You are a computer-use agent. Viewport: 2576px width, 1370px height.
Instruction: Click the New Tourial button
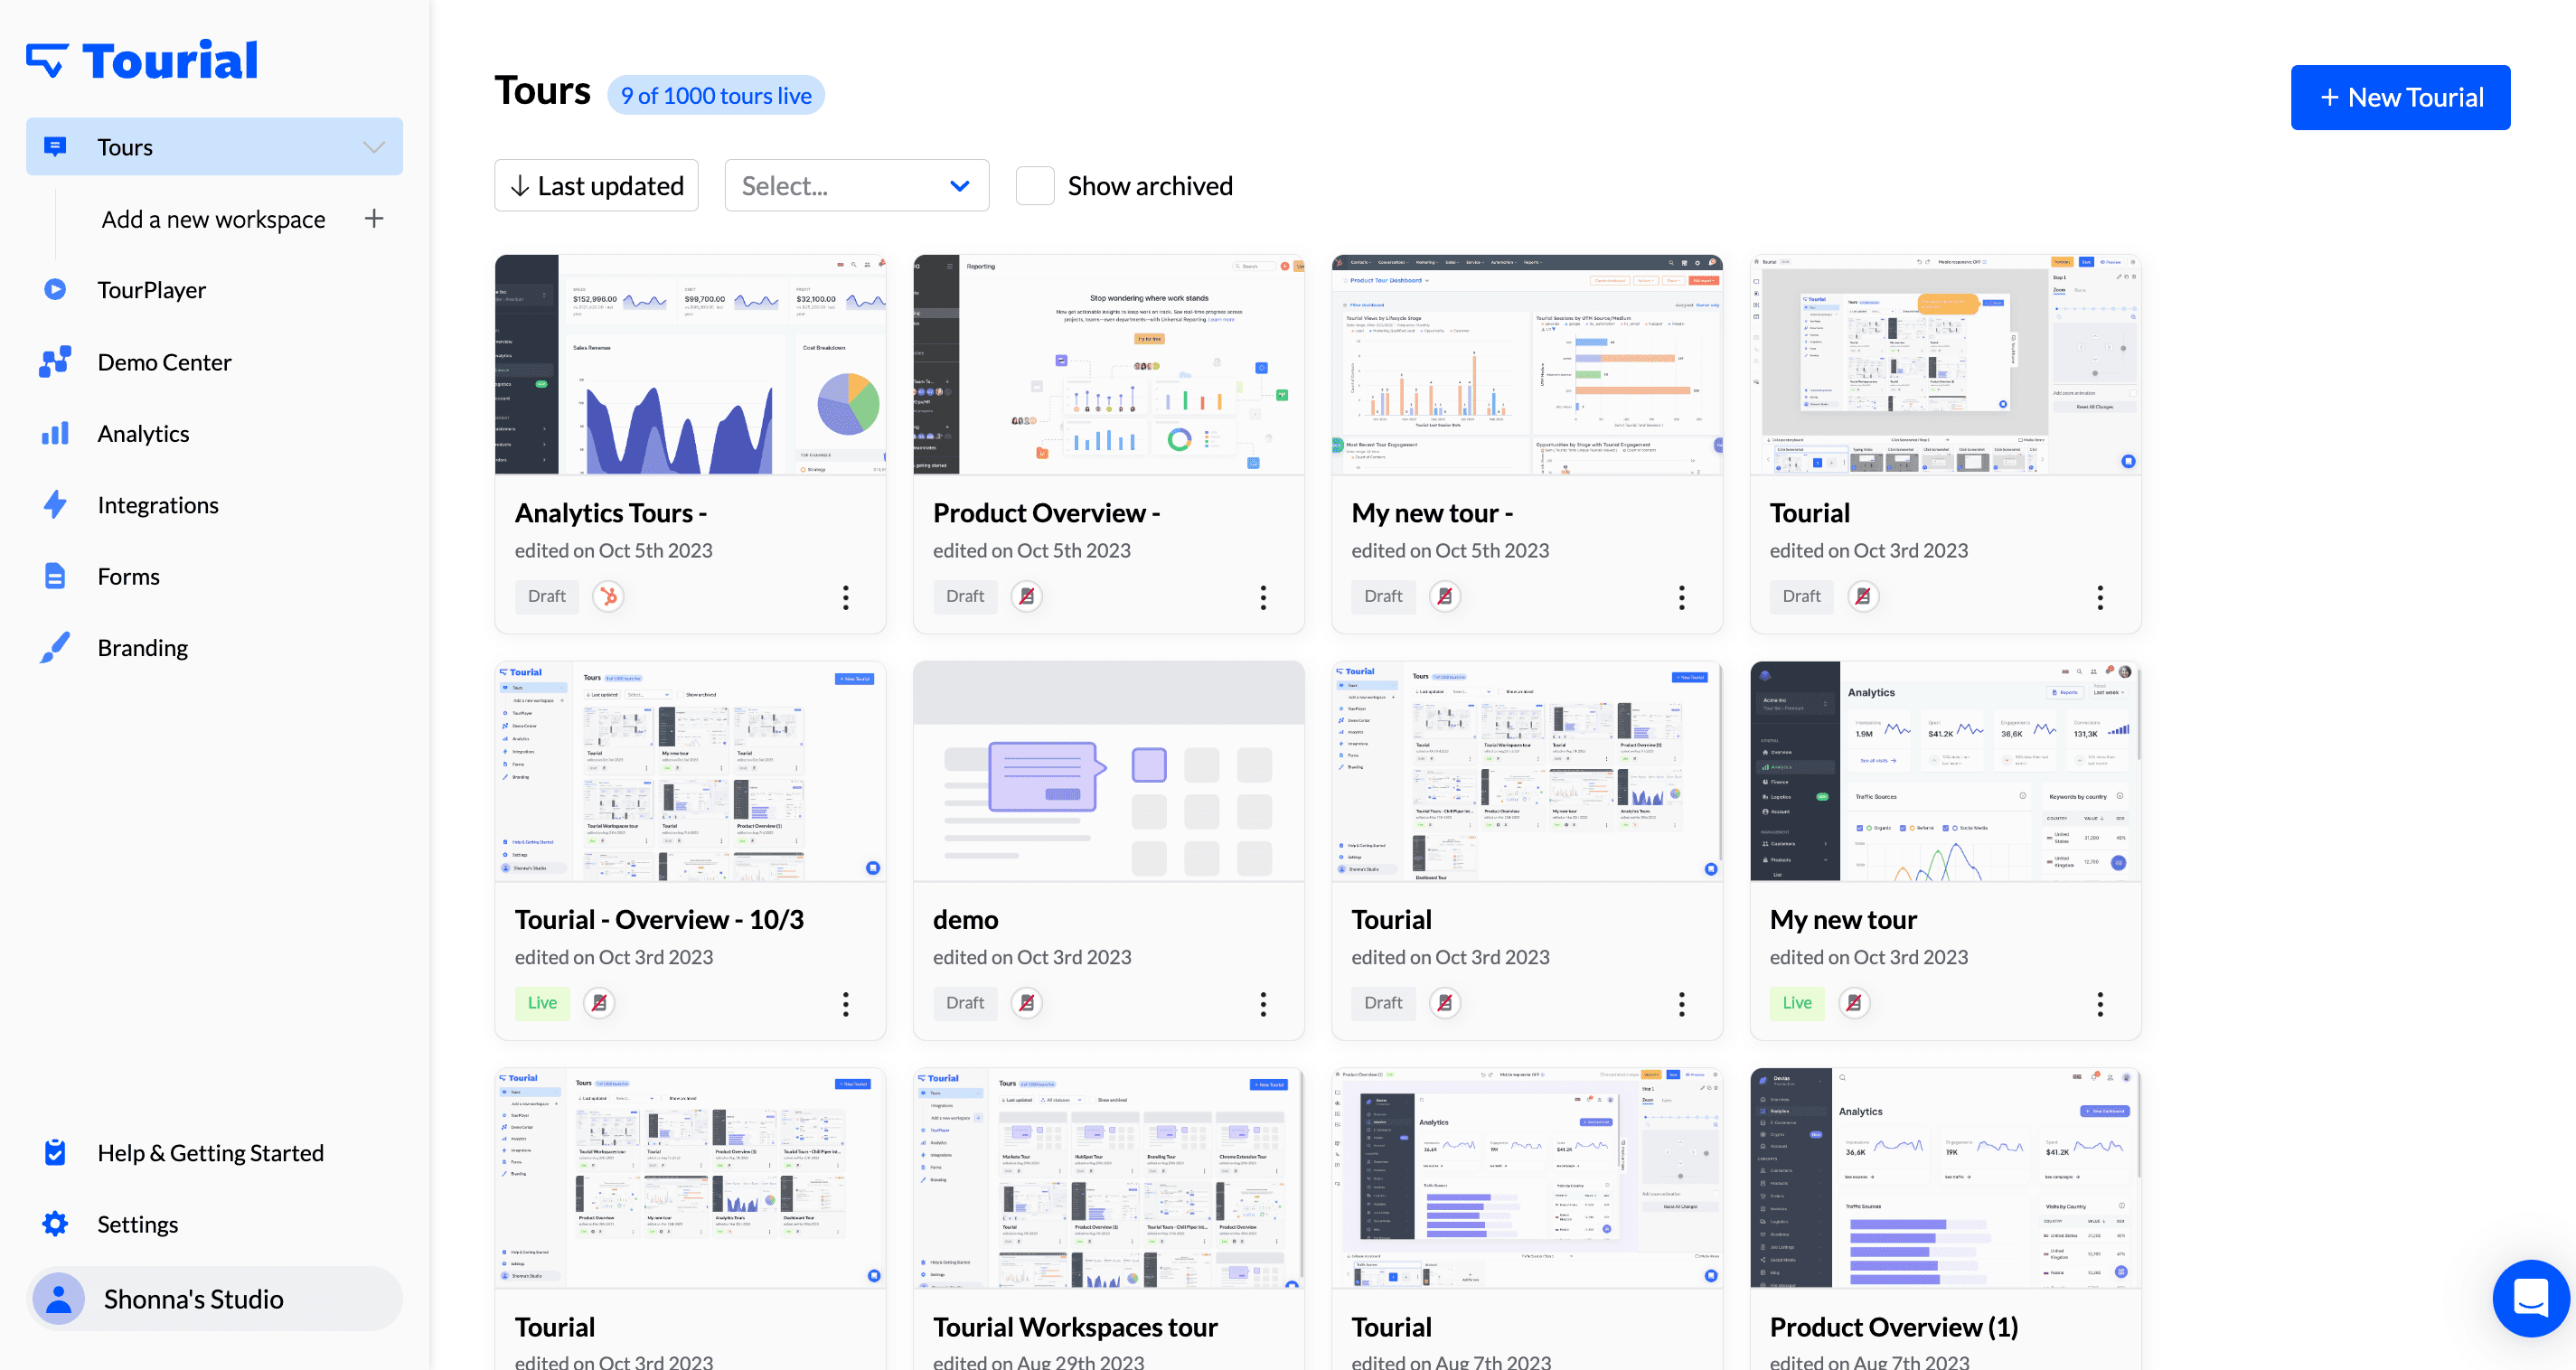pyautogui.click(x=2400, y=97)
